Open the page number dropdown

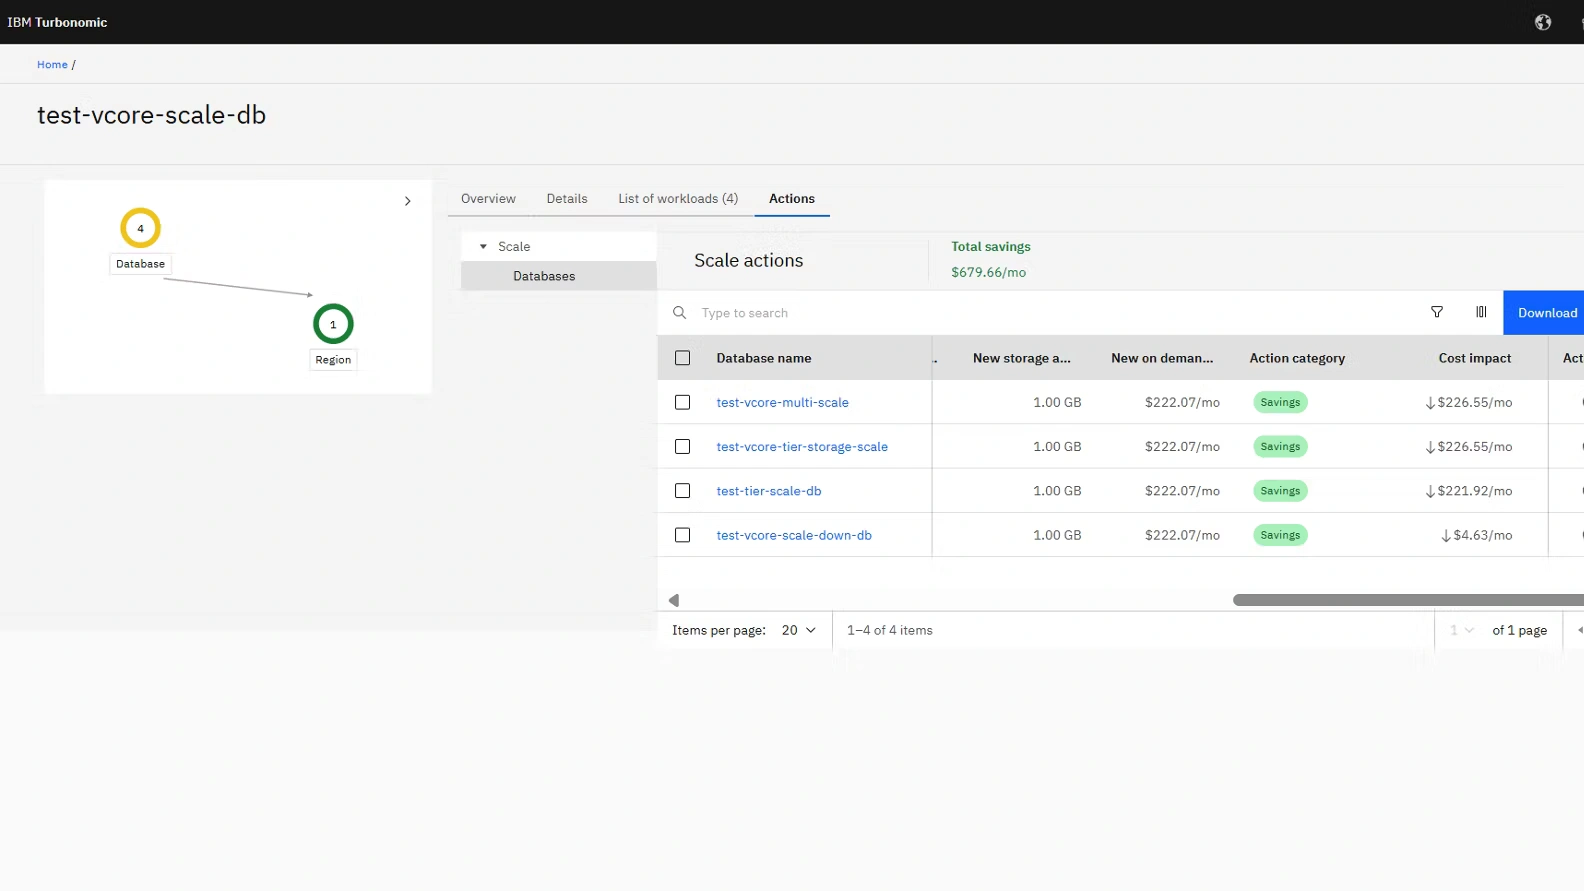[x=1461, y=630]
